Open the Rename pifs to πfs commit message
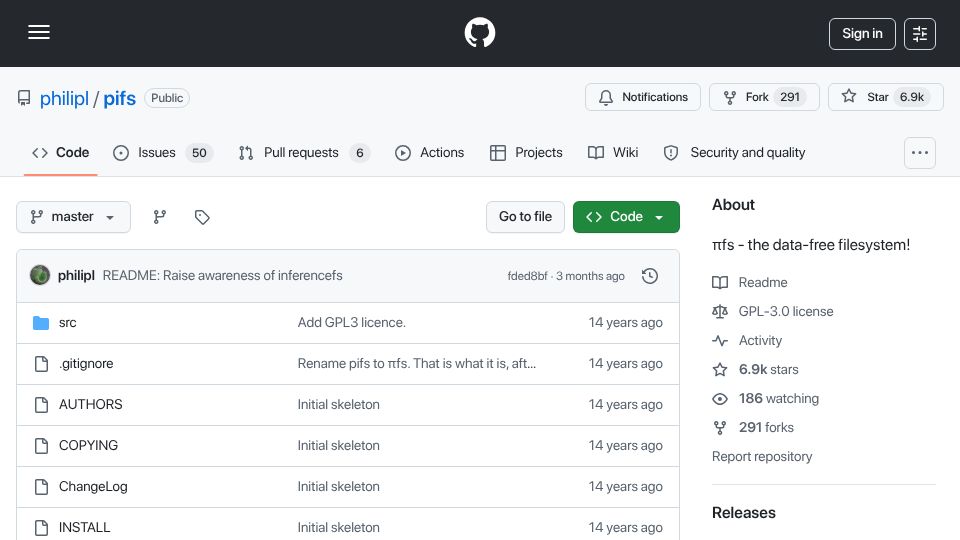The height and width of the screenshot is (540, 960). tap(416, 364)
